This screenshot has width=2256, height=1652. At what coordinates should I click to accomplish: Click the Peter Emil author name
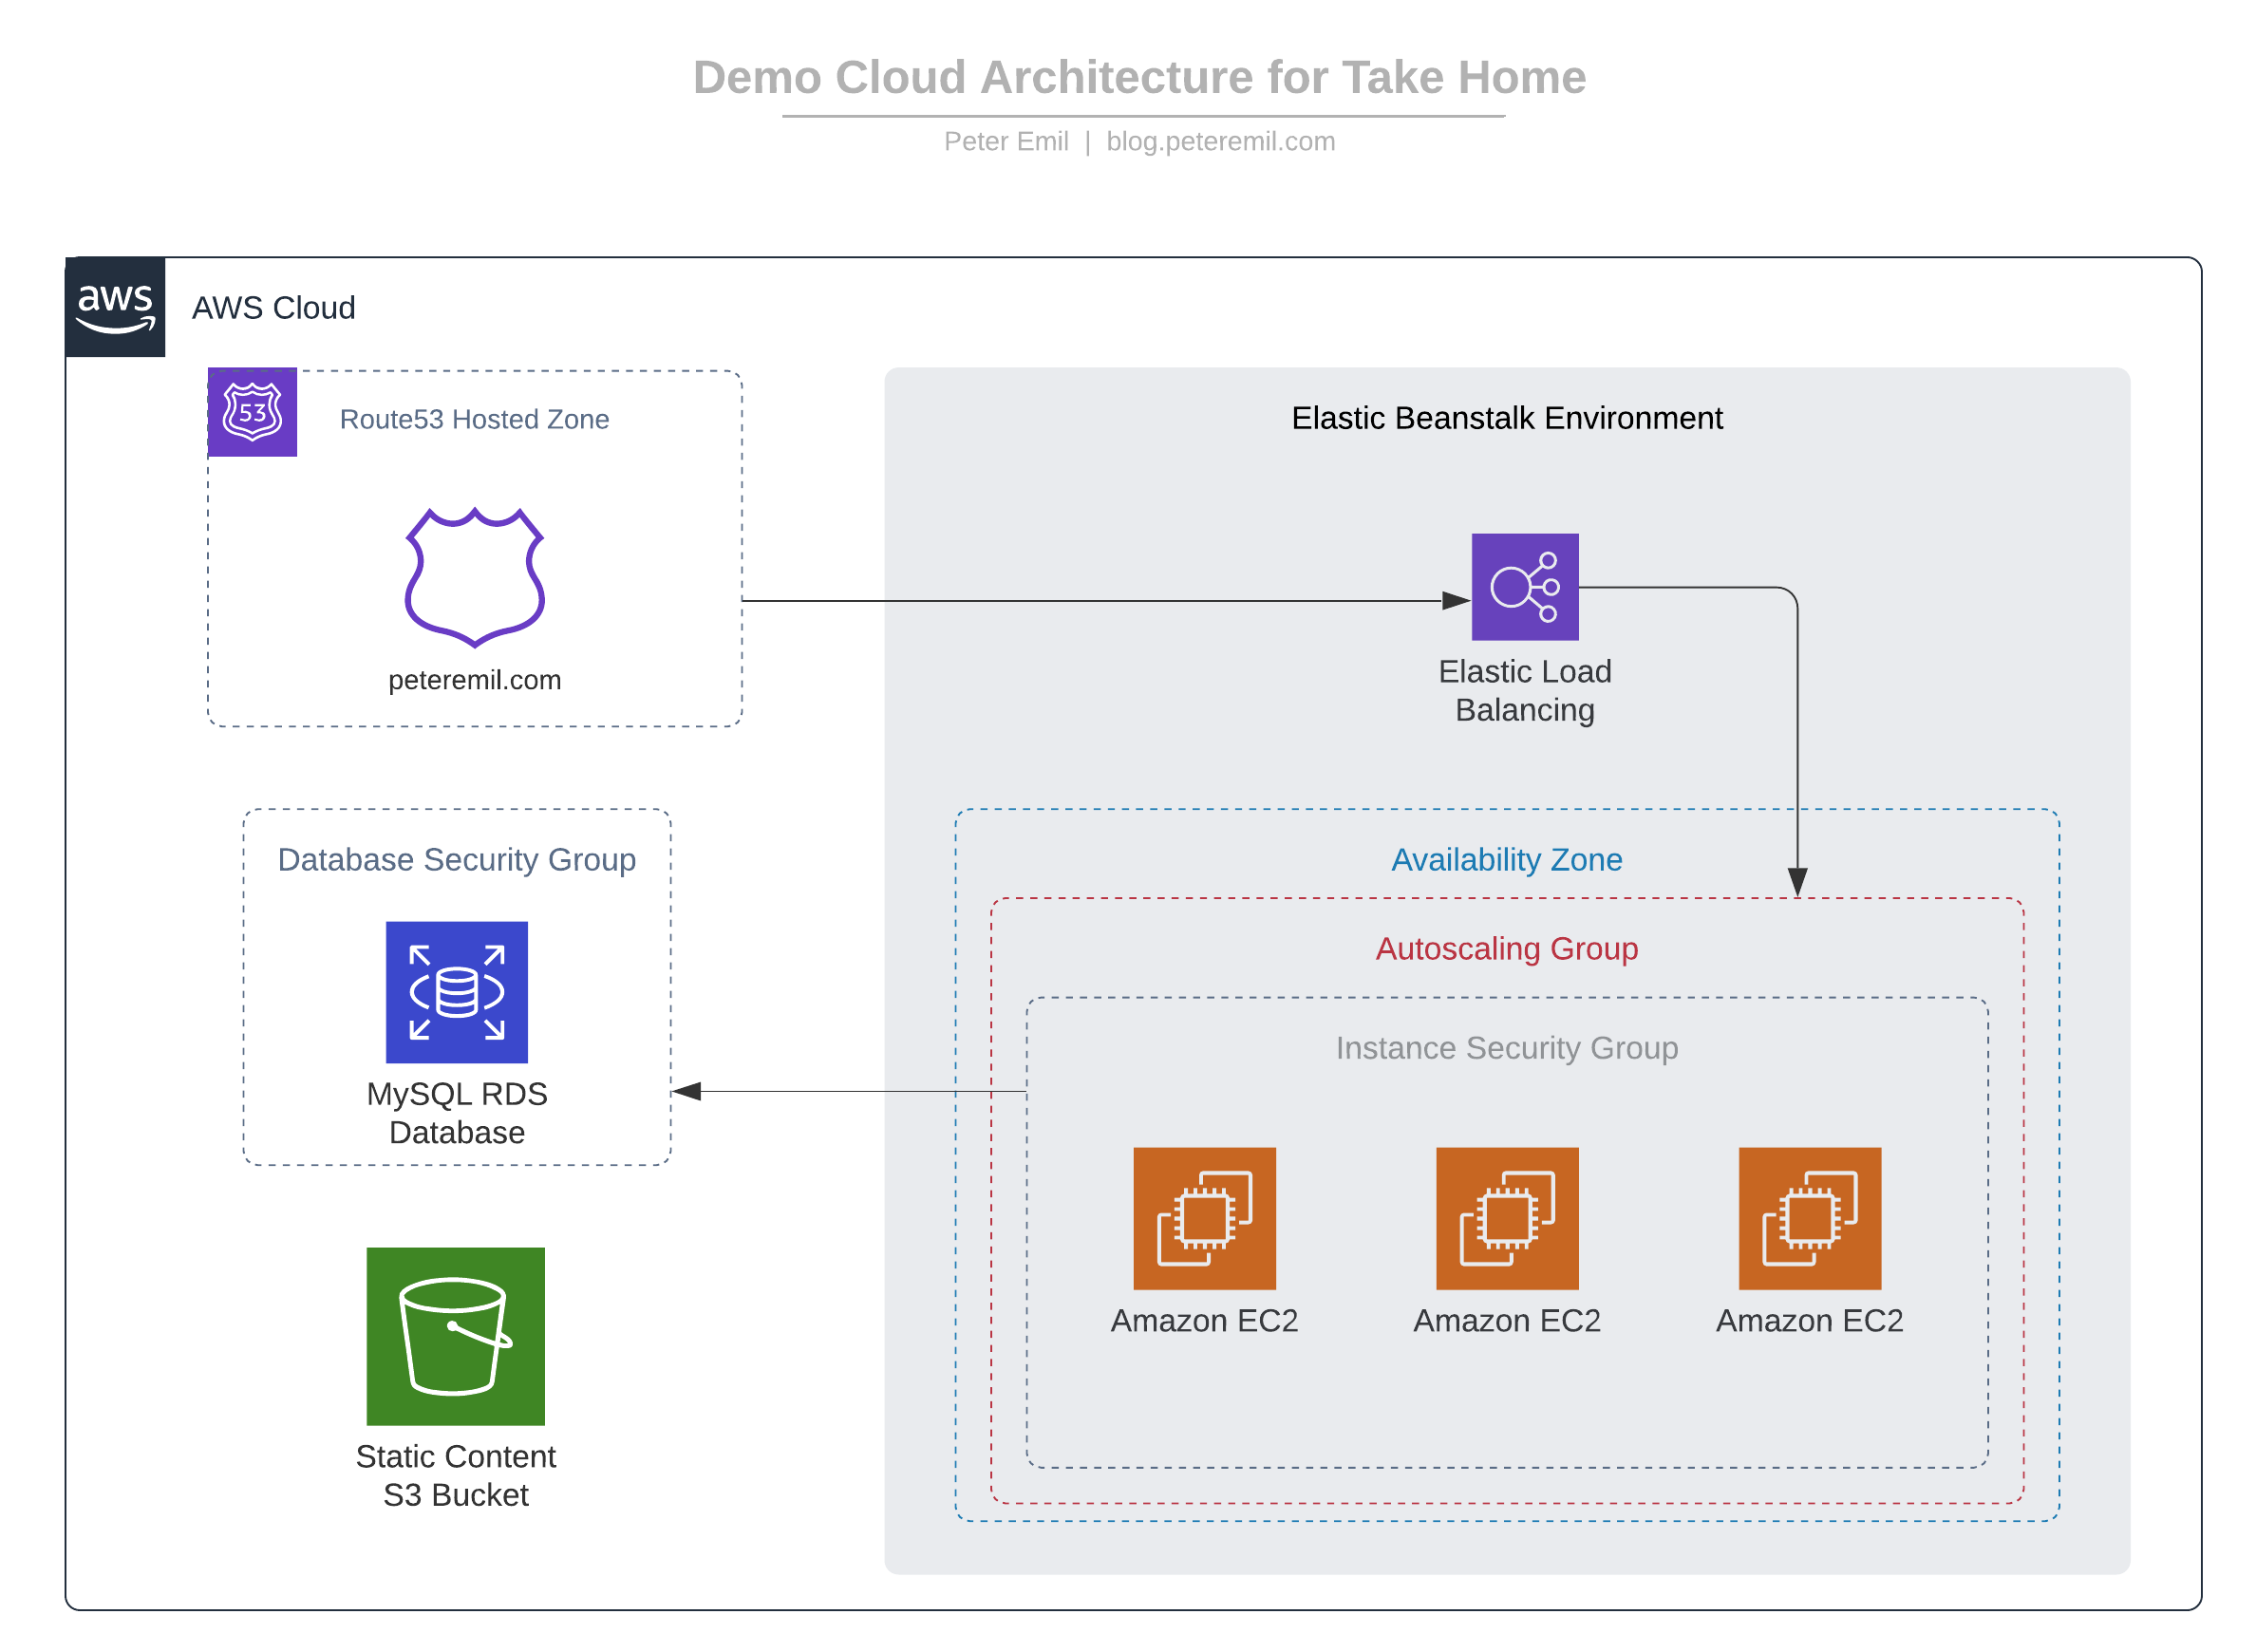tap(1005, 141)
